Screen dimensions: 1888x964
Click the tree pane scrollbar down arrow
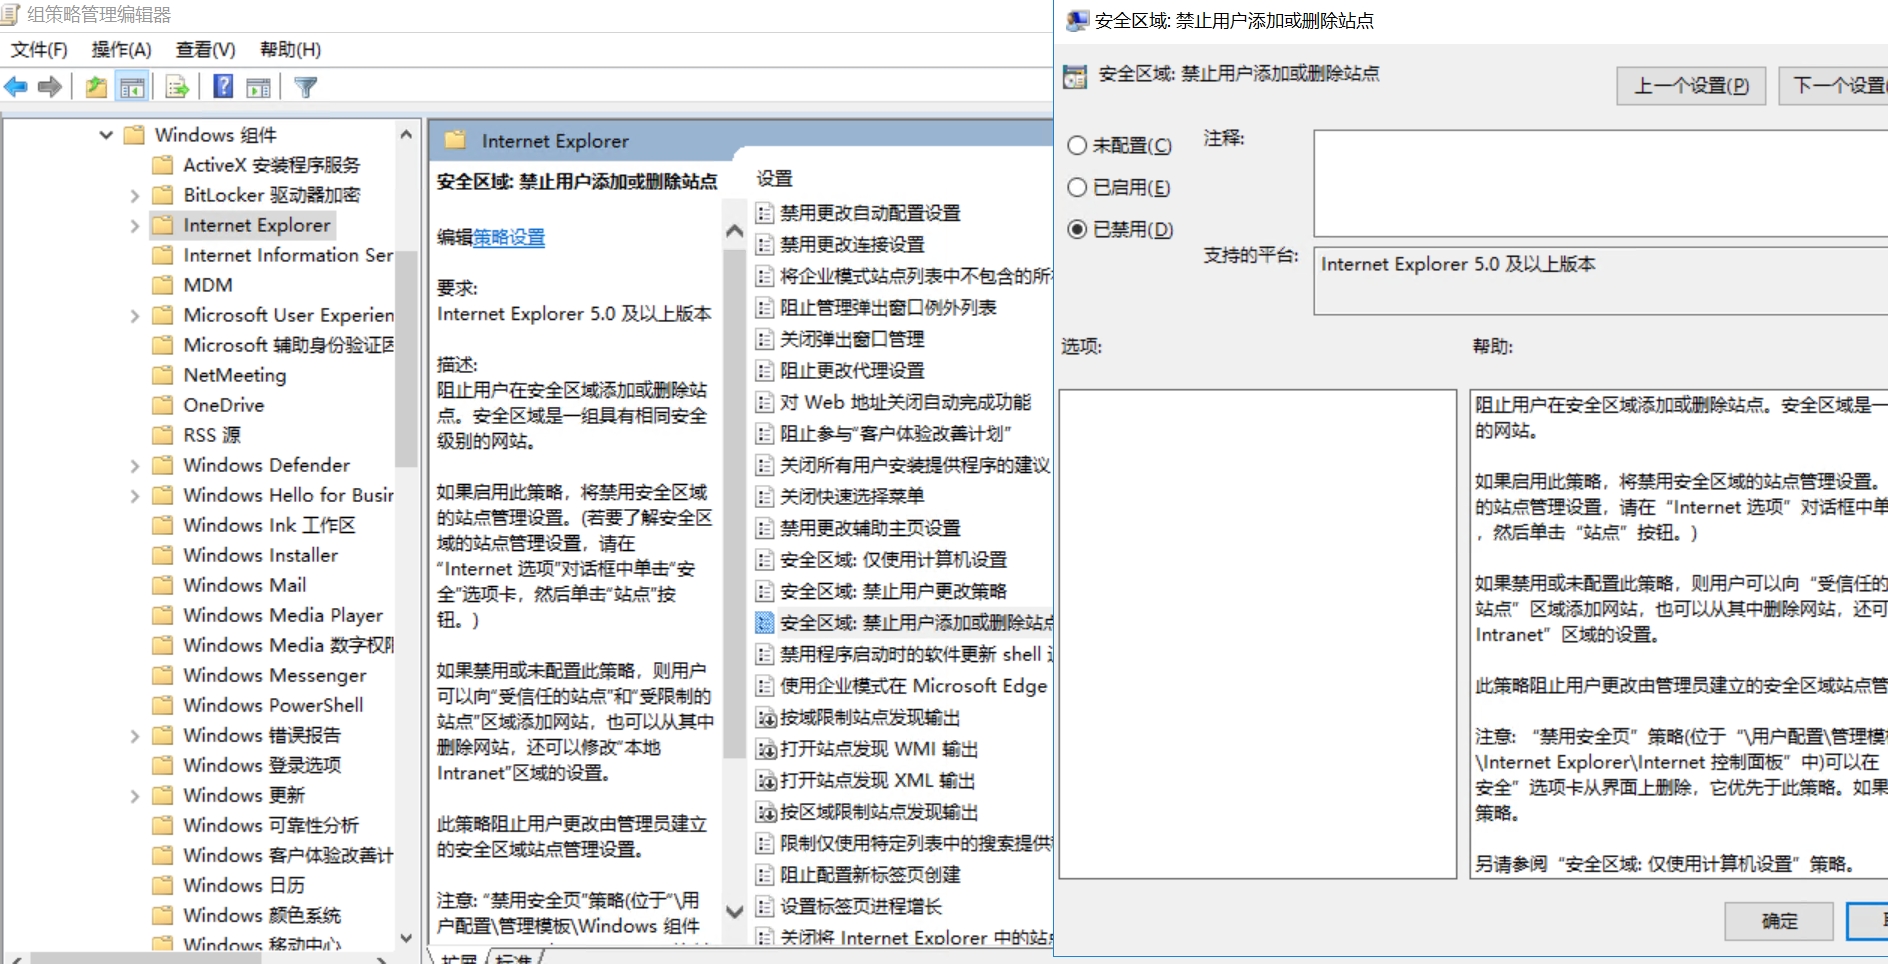tap(406, 938)
